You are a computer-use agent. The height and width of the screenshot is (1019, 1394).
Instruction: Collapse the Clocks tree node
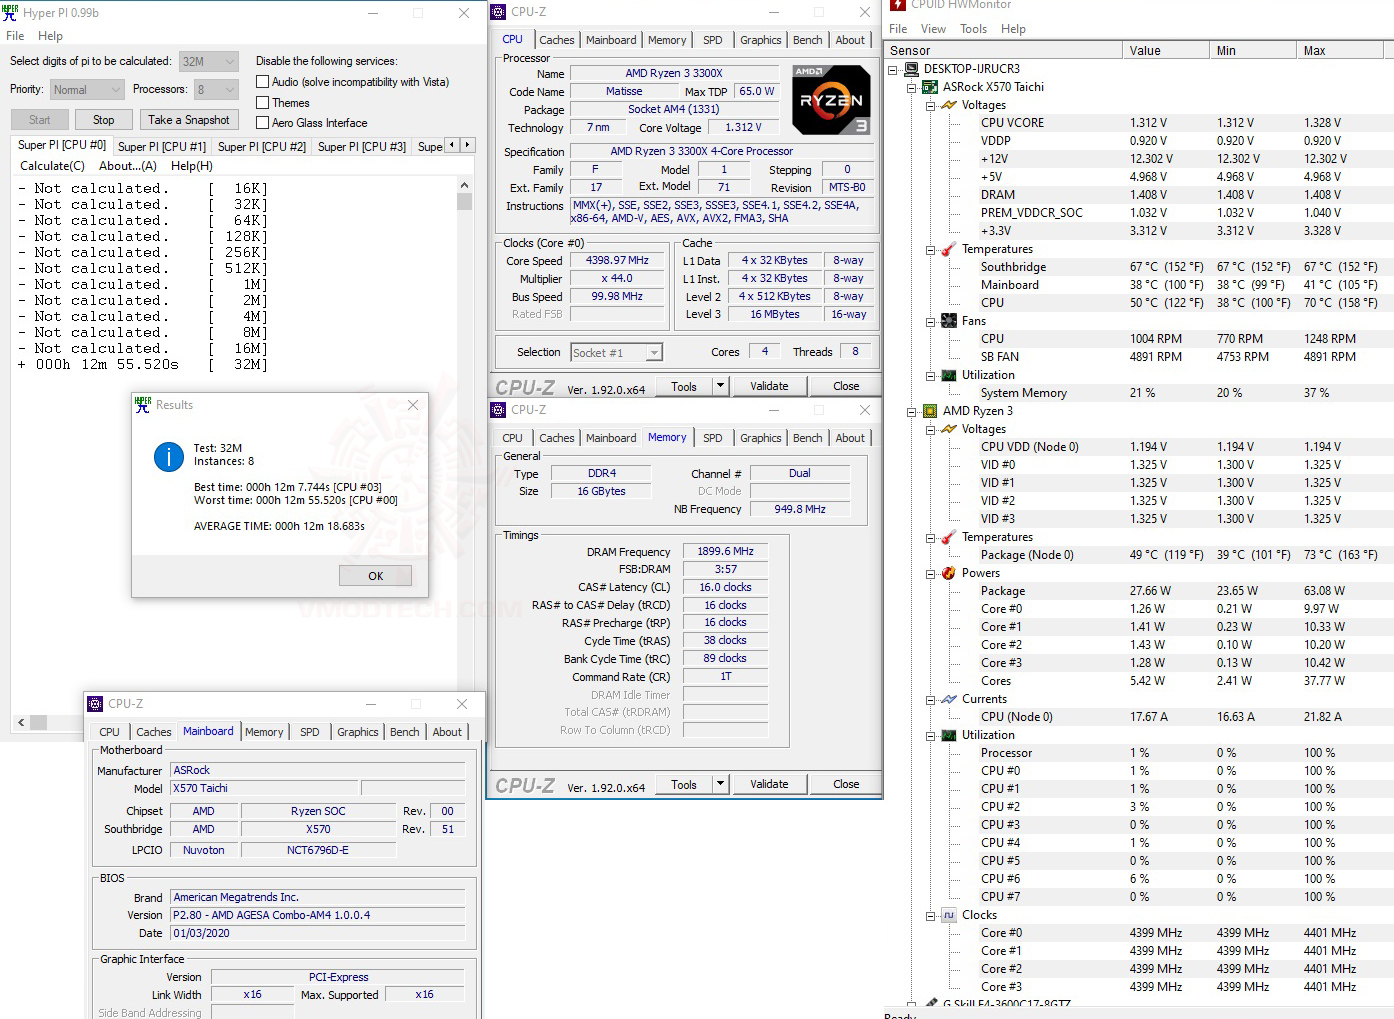click(931, 915)
